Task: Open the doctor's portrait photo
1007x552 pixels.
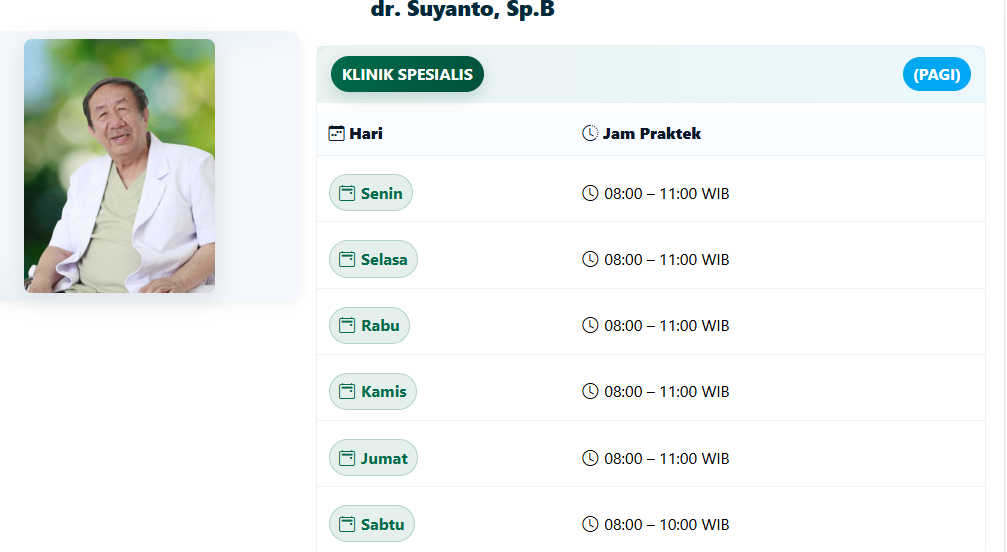Action: [x=119, y=166]
